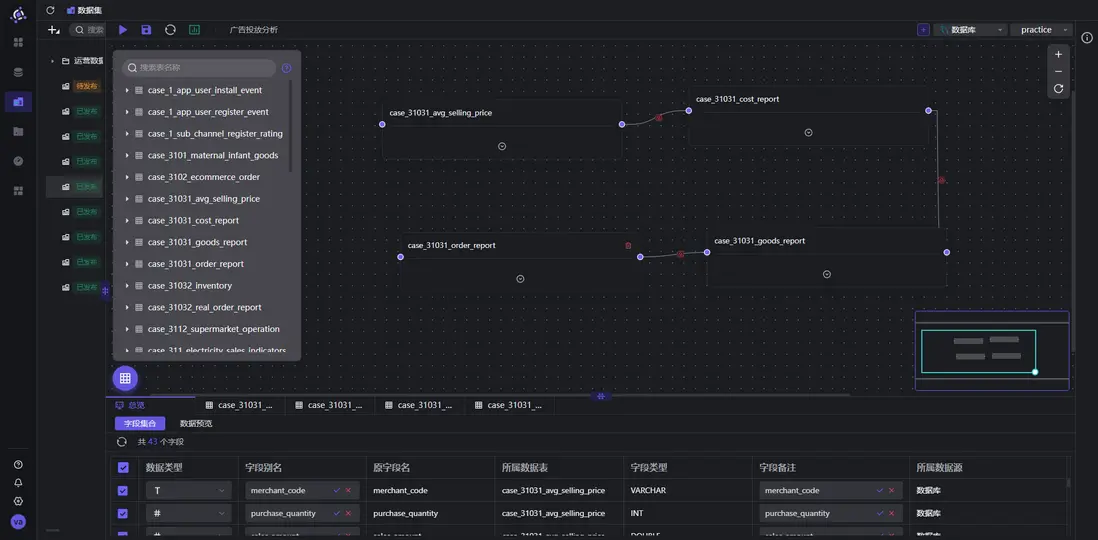Zoom in the canvas with plus button
Image resolution: width=1098 pixels, height=540 pixels.
[1058, 55]
